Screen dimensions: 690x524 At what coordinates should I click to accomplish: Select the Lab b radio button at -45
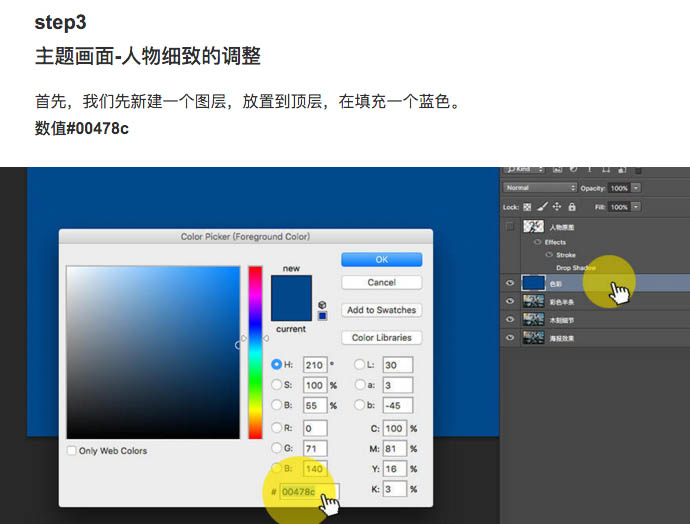pyautogui.click(x=360, y=405)
